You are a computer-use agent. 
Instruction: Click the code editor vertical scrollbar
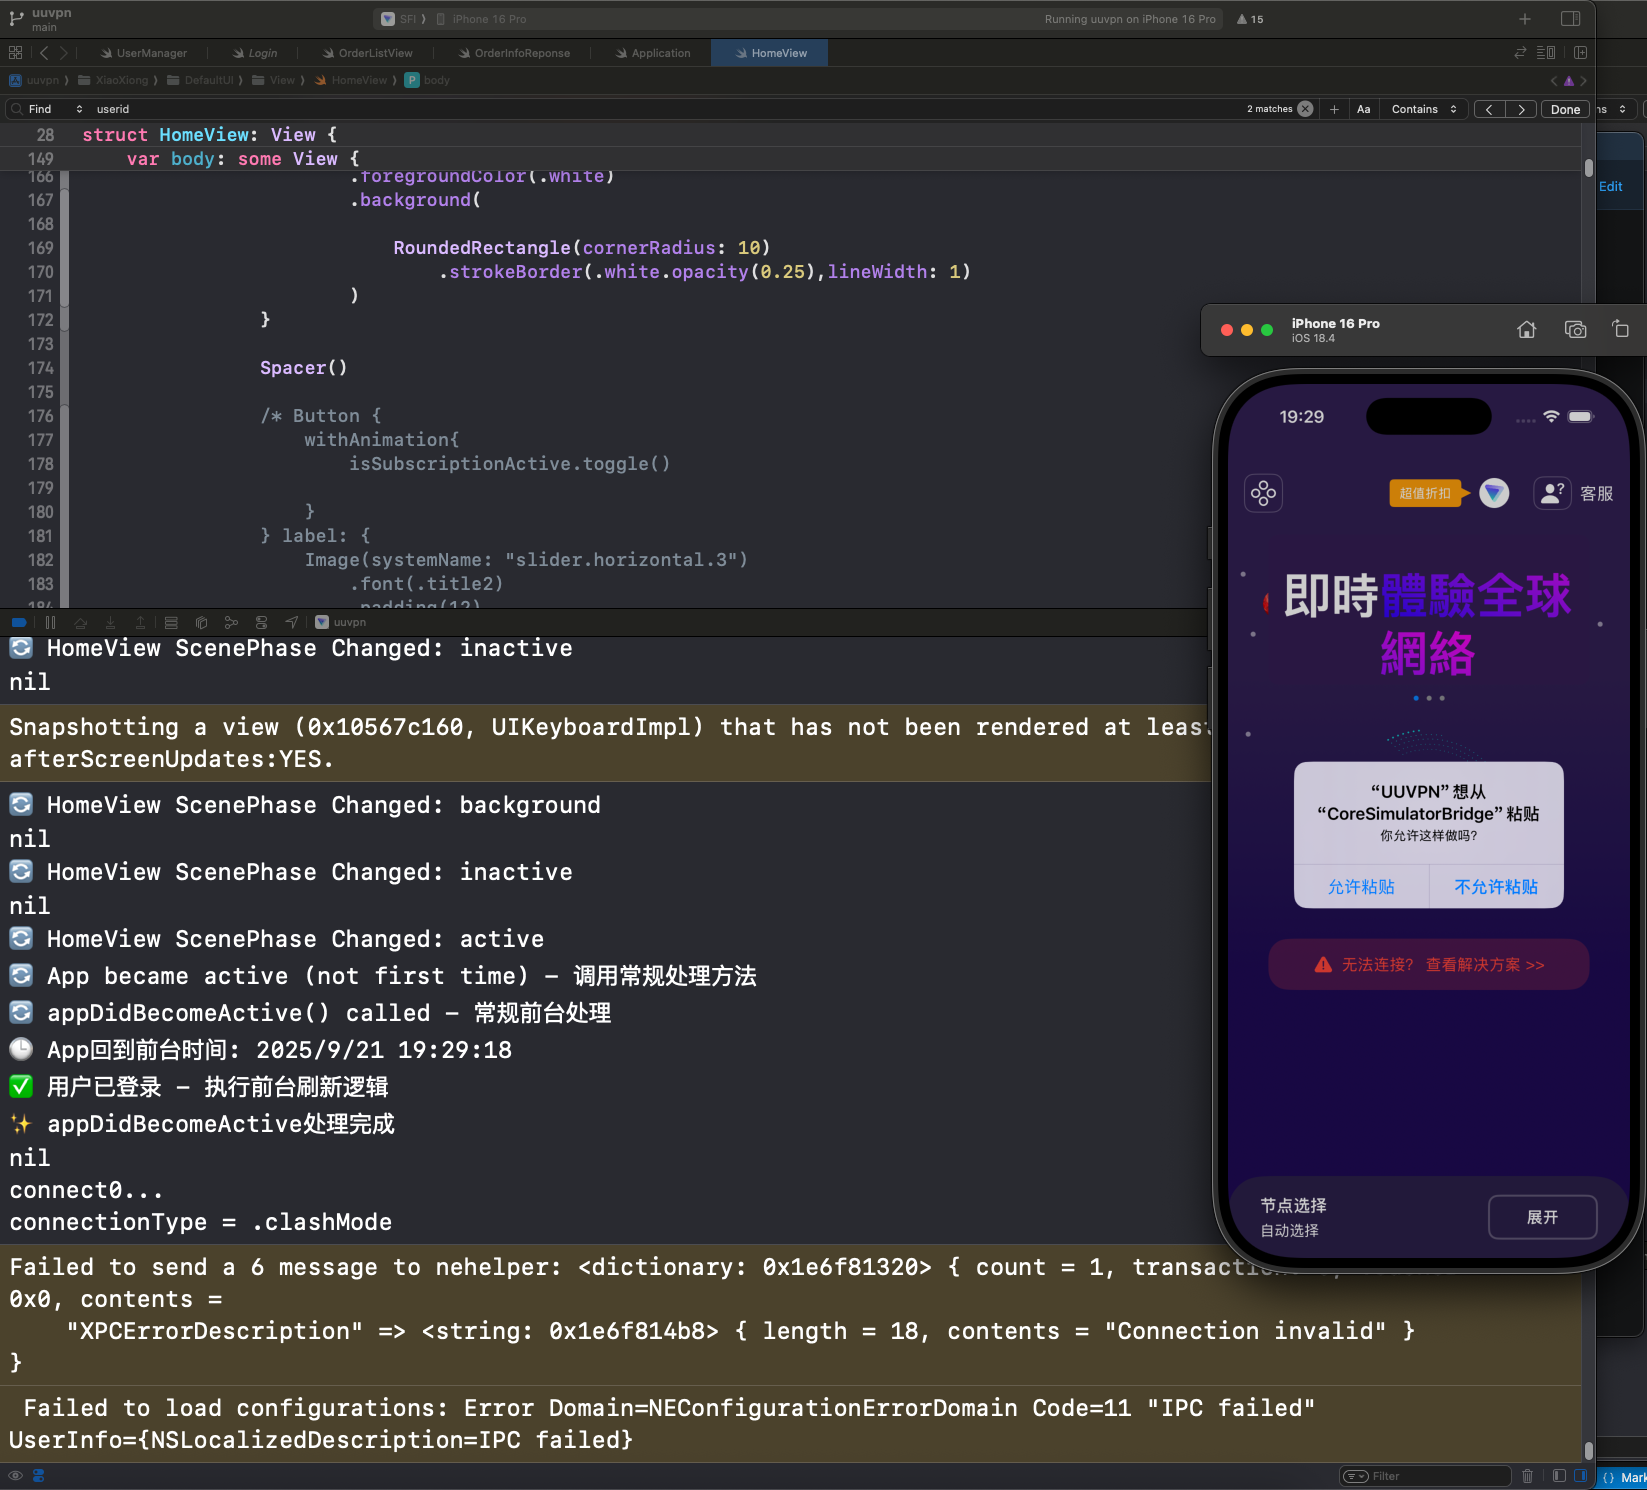click(x=1588, y=168)
